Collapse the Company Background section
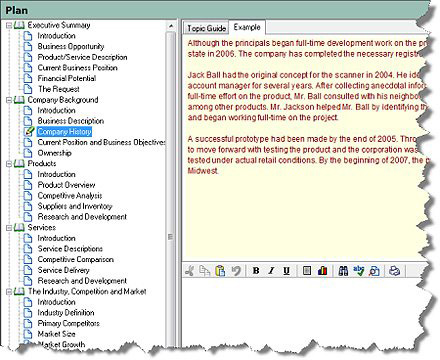 pyautogui.click(x=9, y=100)
